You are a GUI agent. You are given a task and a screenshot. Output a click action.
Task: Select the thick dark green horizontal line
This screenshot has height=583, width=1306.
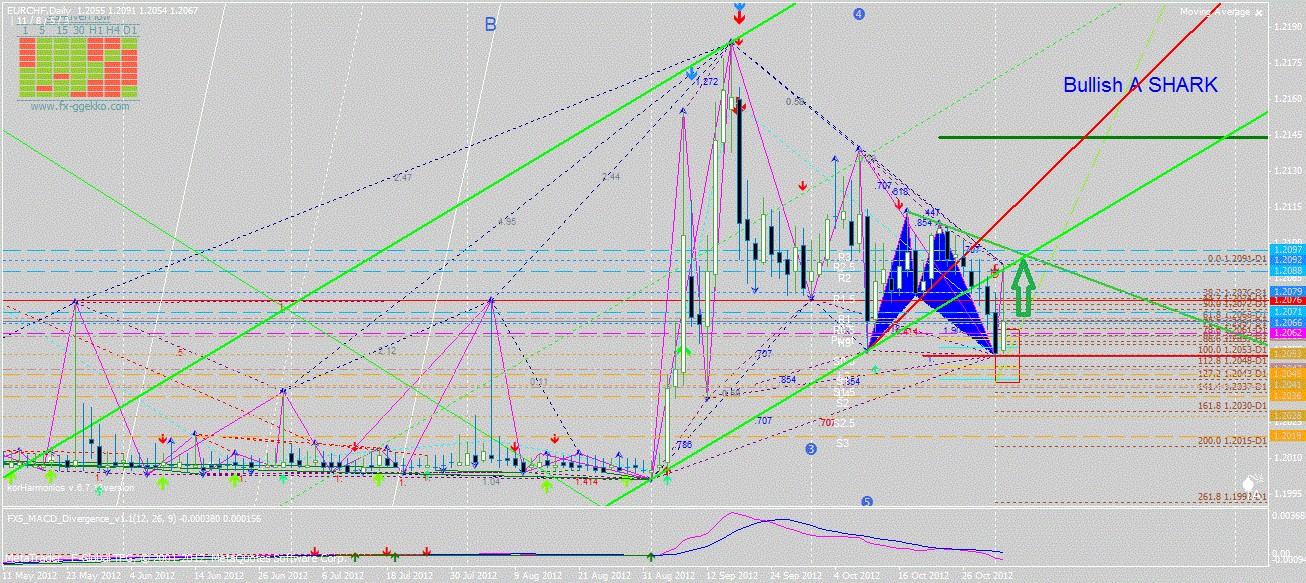tap(1102, 137)
